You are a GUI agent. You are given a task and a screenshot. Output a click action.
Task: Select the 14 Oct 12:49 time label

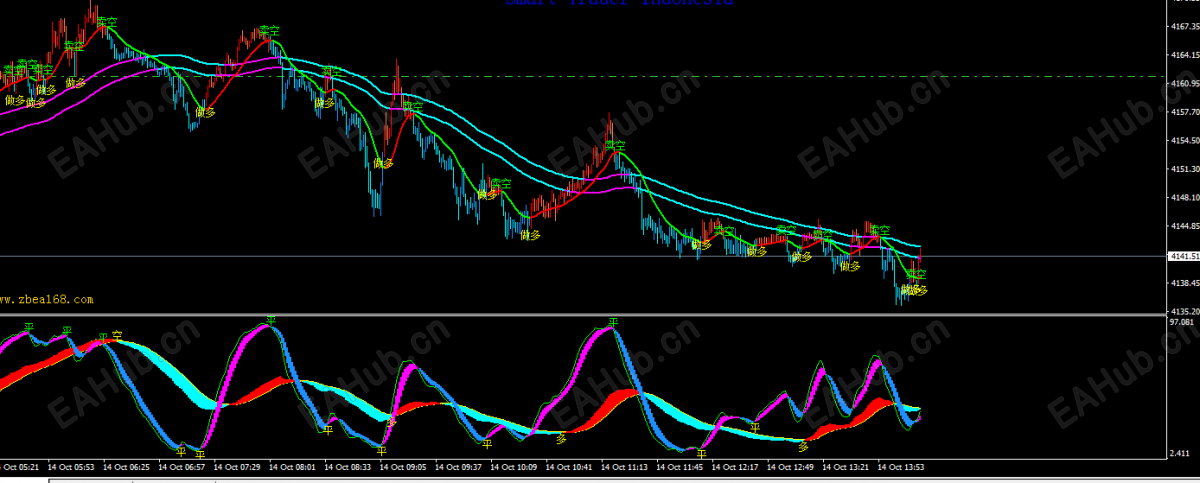789,467
